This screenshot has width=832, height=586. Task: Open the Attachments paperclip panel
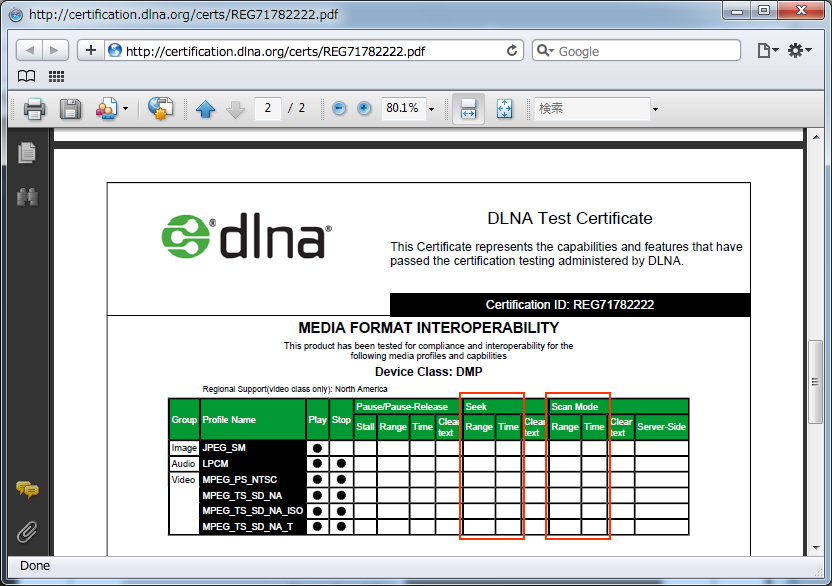pos(27,532)
